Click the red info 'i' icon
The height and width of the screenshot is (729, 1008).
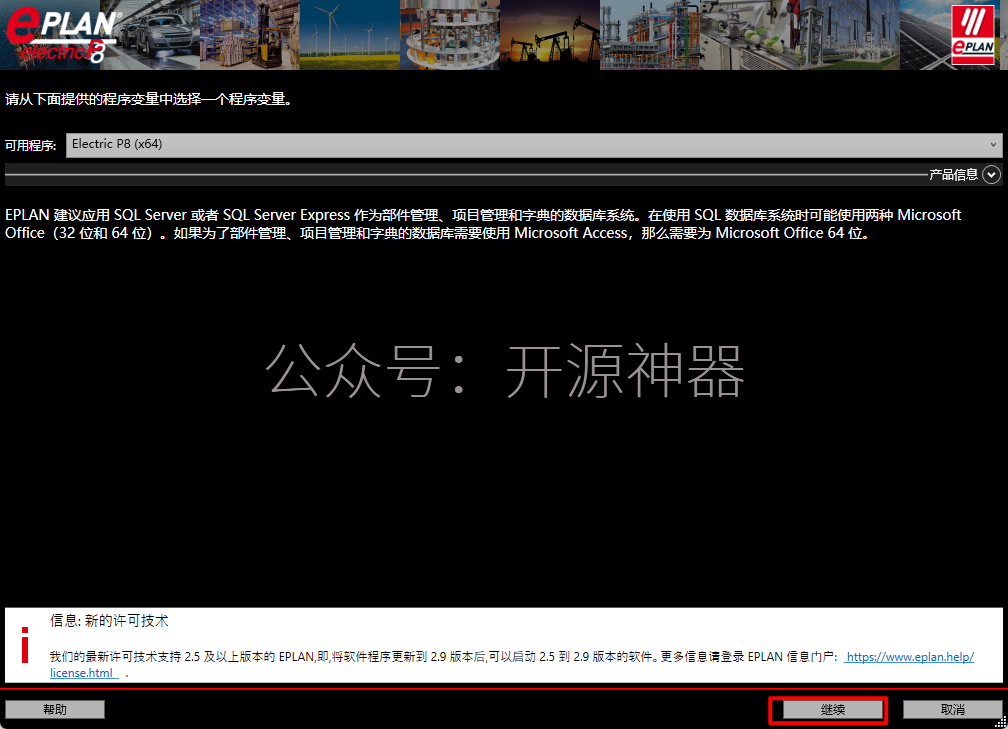click(25, 645)
